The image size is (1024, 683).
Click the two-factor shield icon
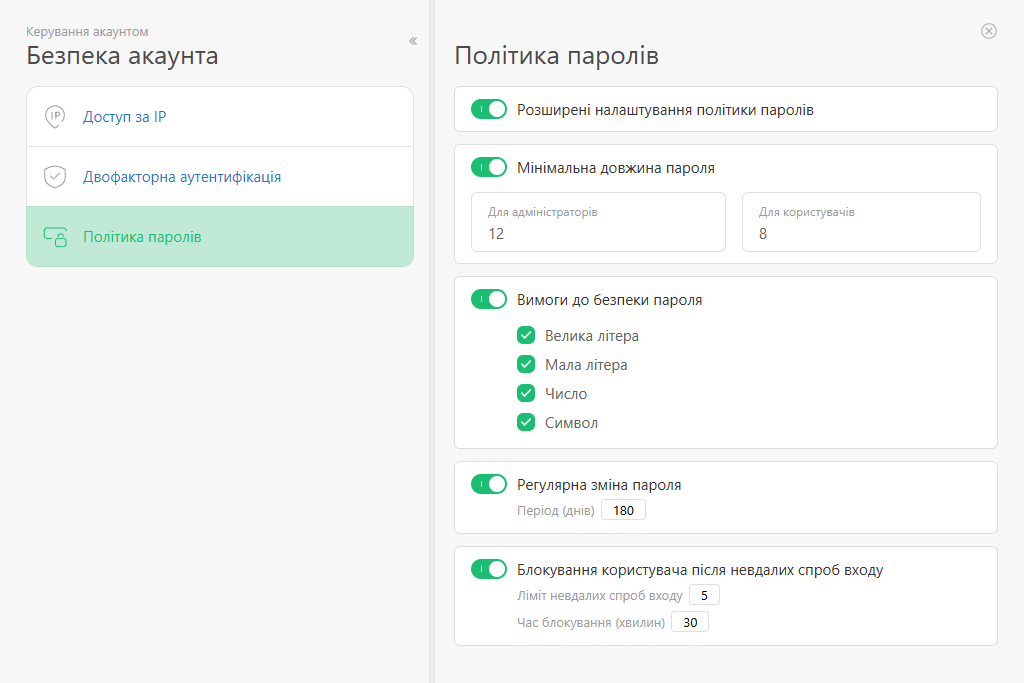(55, 177)
